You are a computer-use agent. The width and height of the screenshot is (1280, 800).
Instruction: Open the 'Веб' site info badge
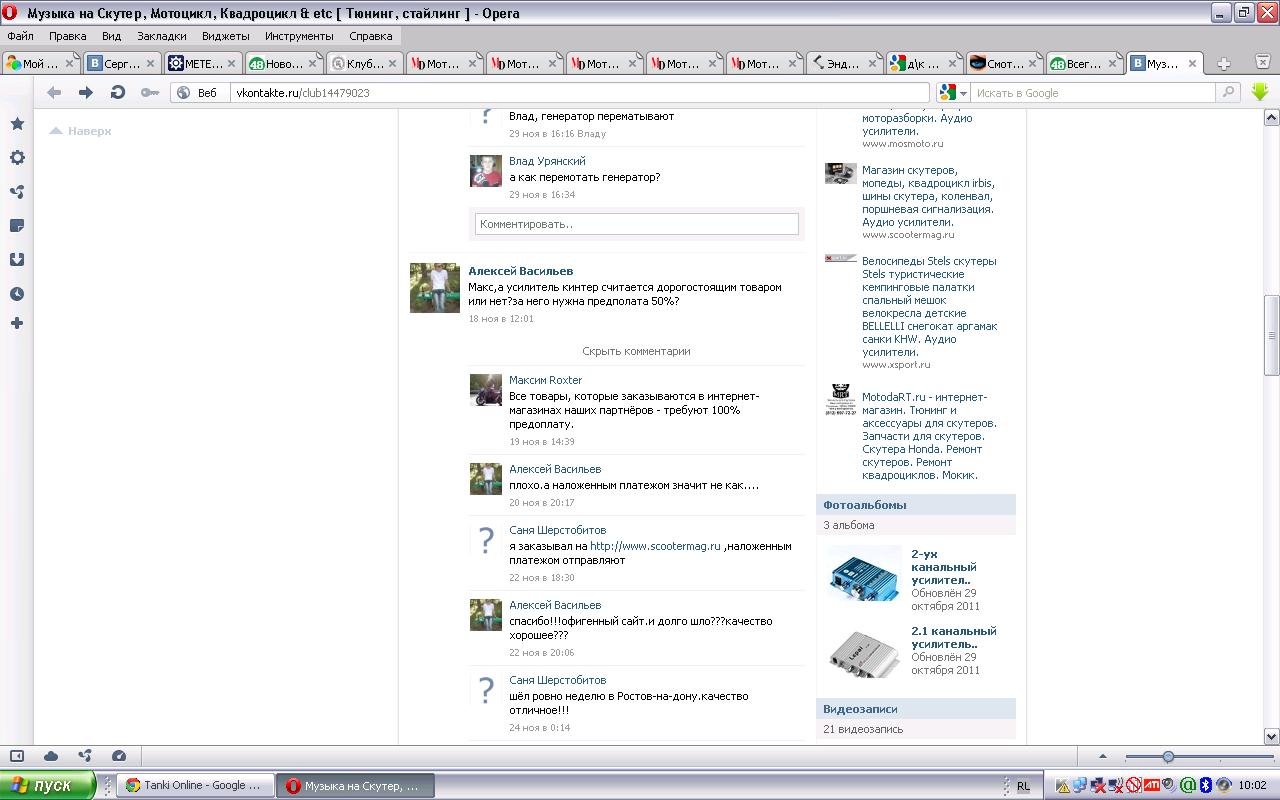(x=197, y=93)
